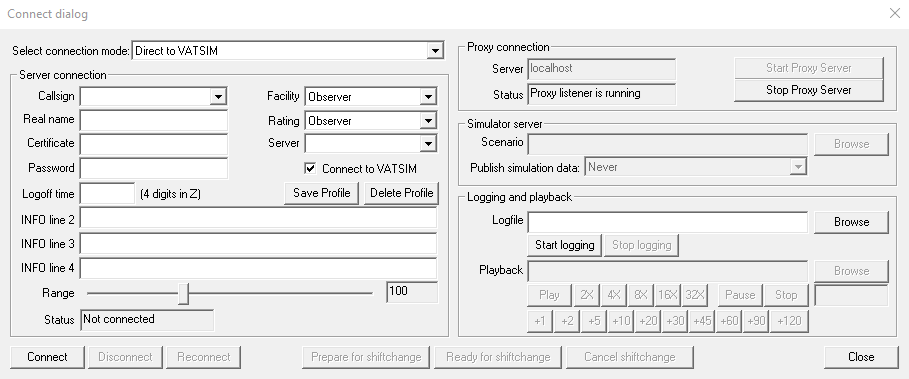
Task: Set playback speed to 2X
Action: click(x=587, y=295)
